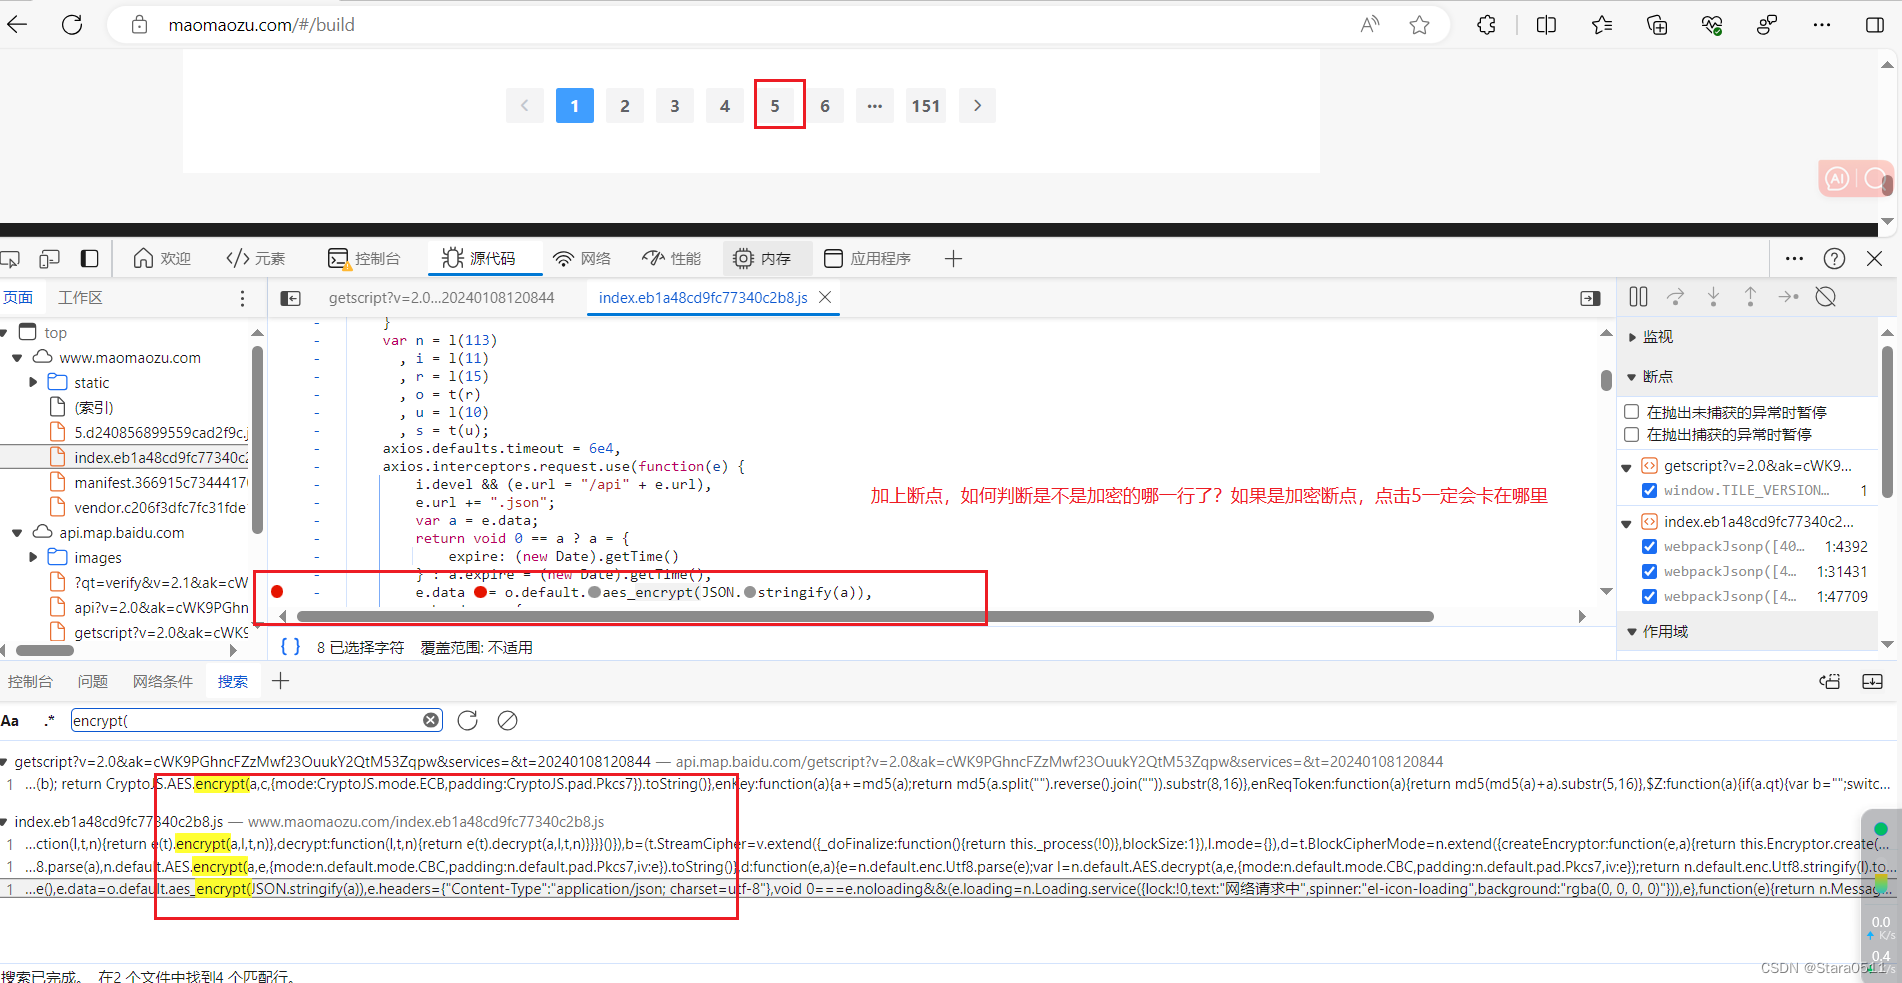This screenshot has width=1902, height=983.
Task: Click step over next function call
Action: click(x=1675, y=297)
